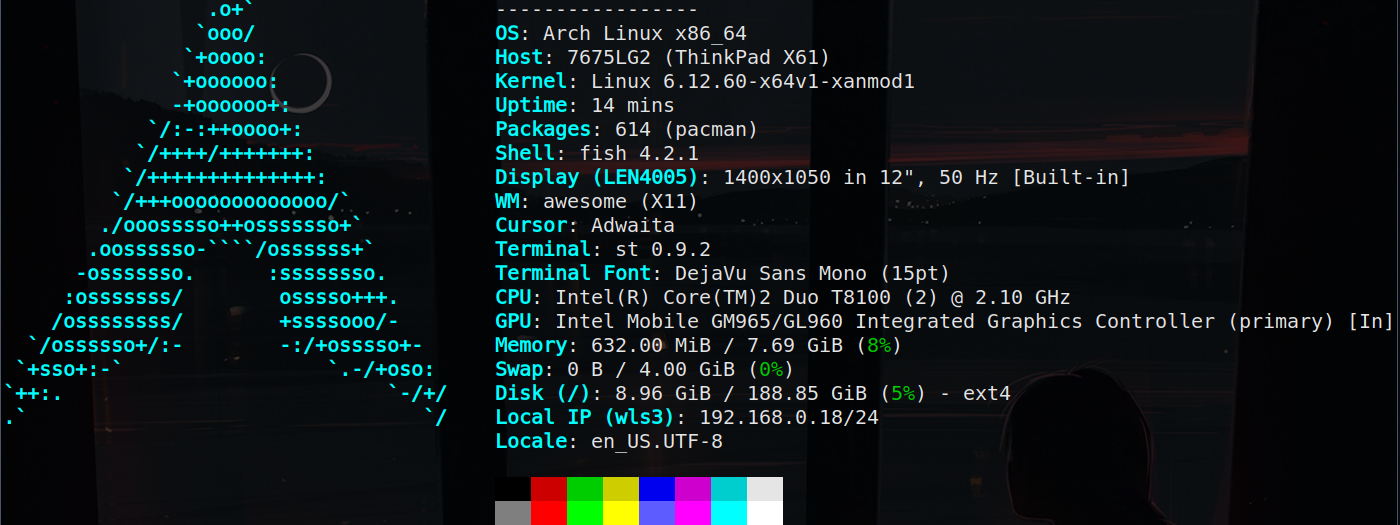This screenshot has height=525, width=1400.
Task: Click the 'Disk (/)' label
Action: (543, 393)
